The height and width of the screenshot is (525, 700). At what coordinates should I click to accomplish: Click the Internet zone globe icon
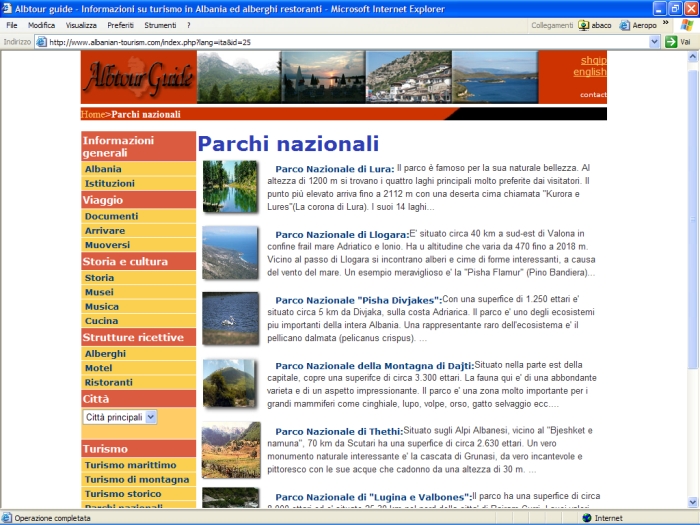pos(587,518)
